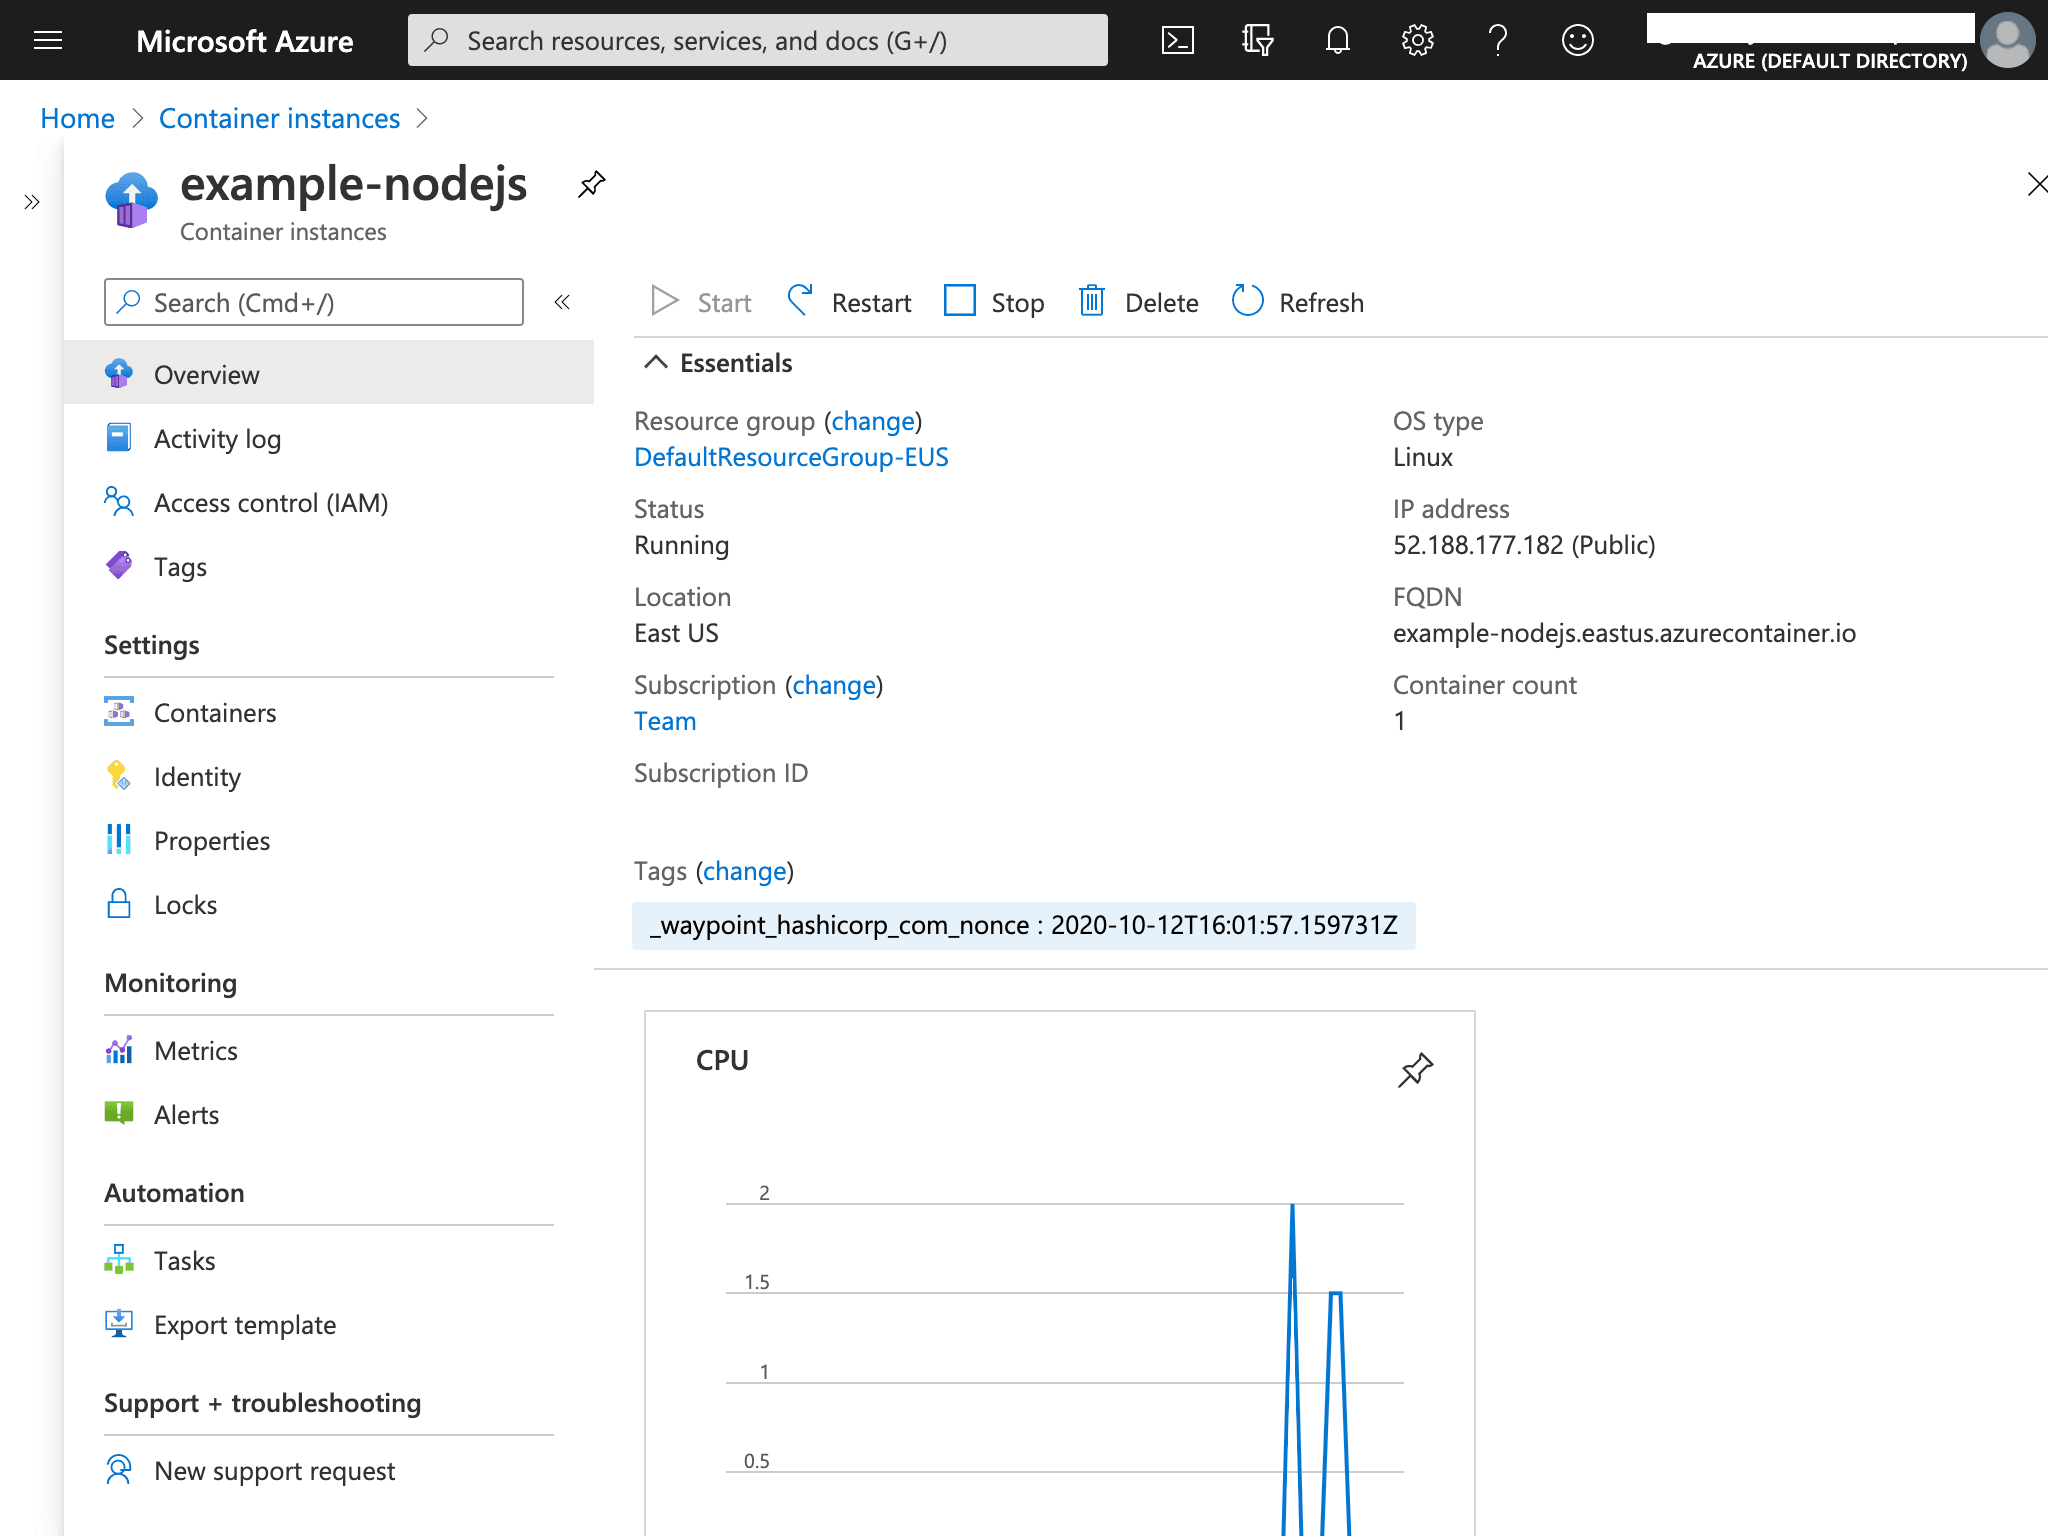The width and height of the screenshot is (2048, 1536).
Task: Click the Restart container icon
Action: [x=800, y=302]
